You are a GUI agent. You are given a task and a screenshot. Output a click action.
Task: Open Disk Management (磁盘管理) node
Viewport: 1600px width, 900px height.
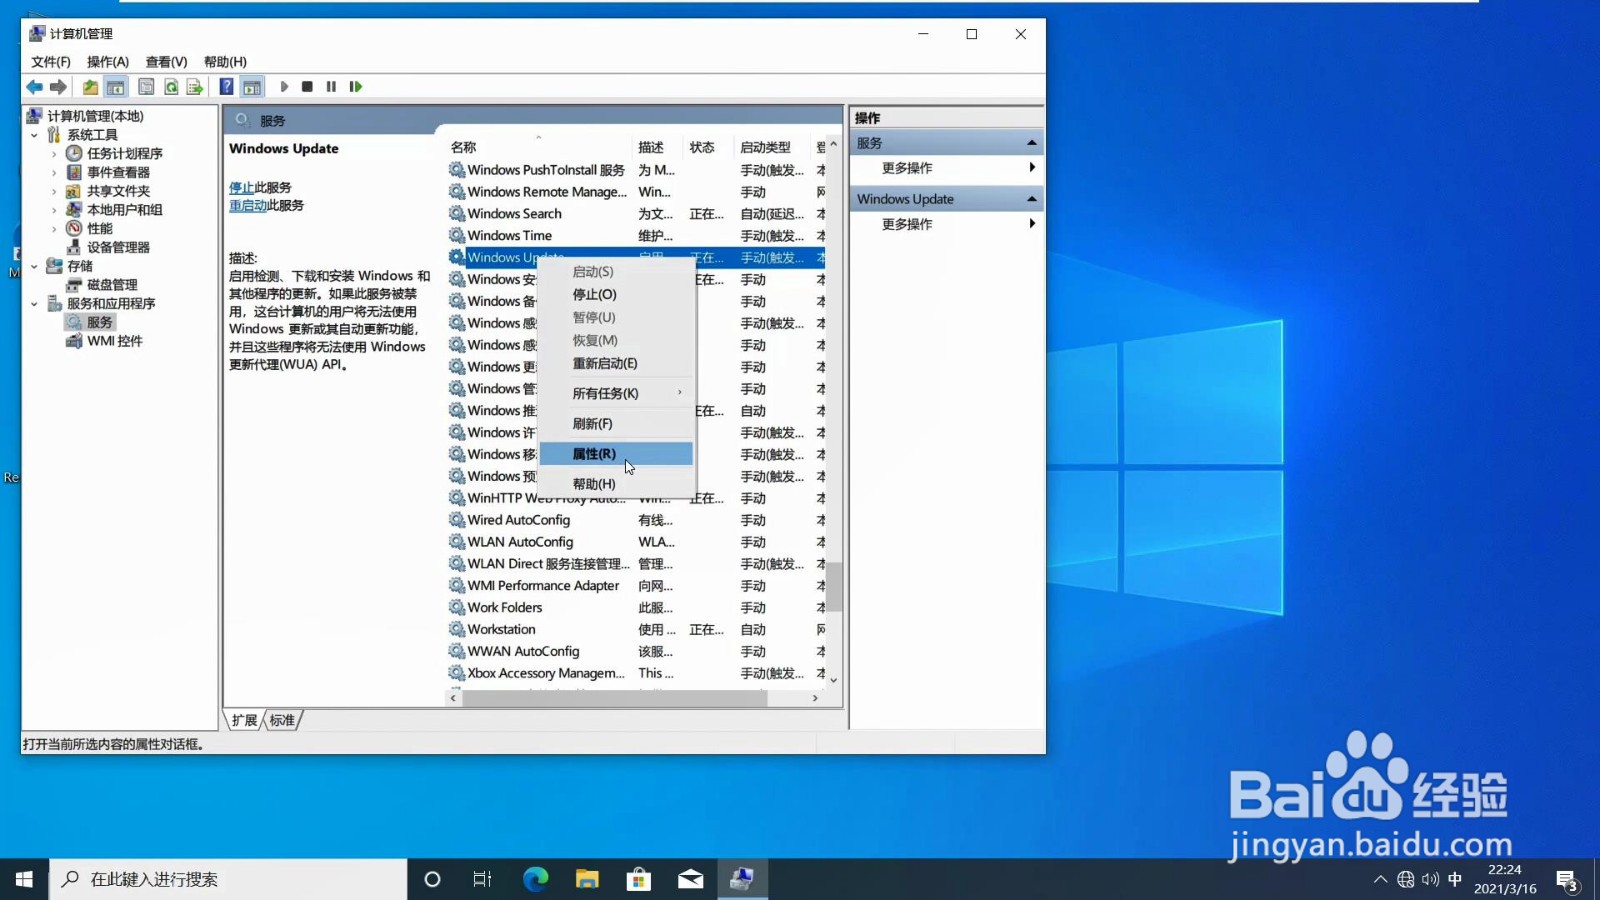pos(112,285)
